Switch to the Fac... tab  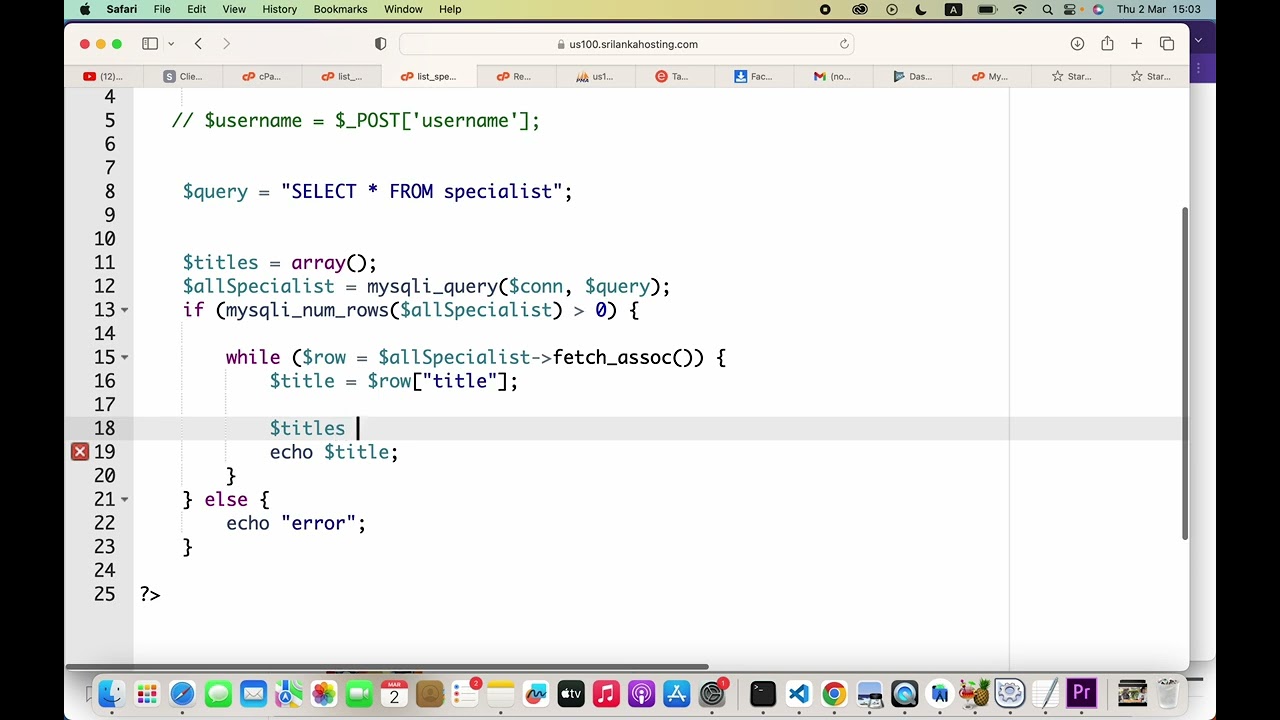pos(753,76)
